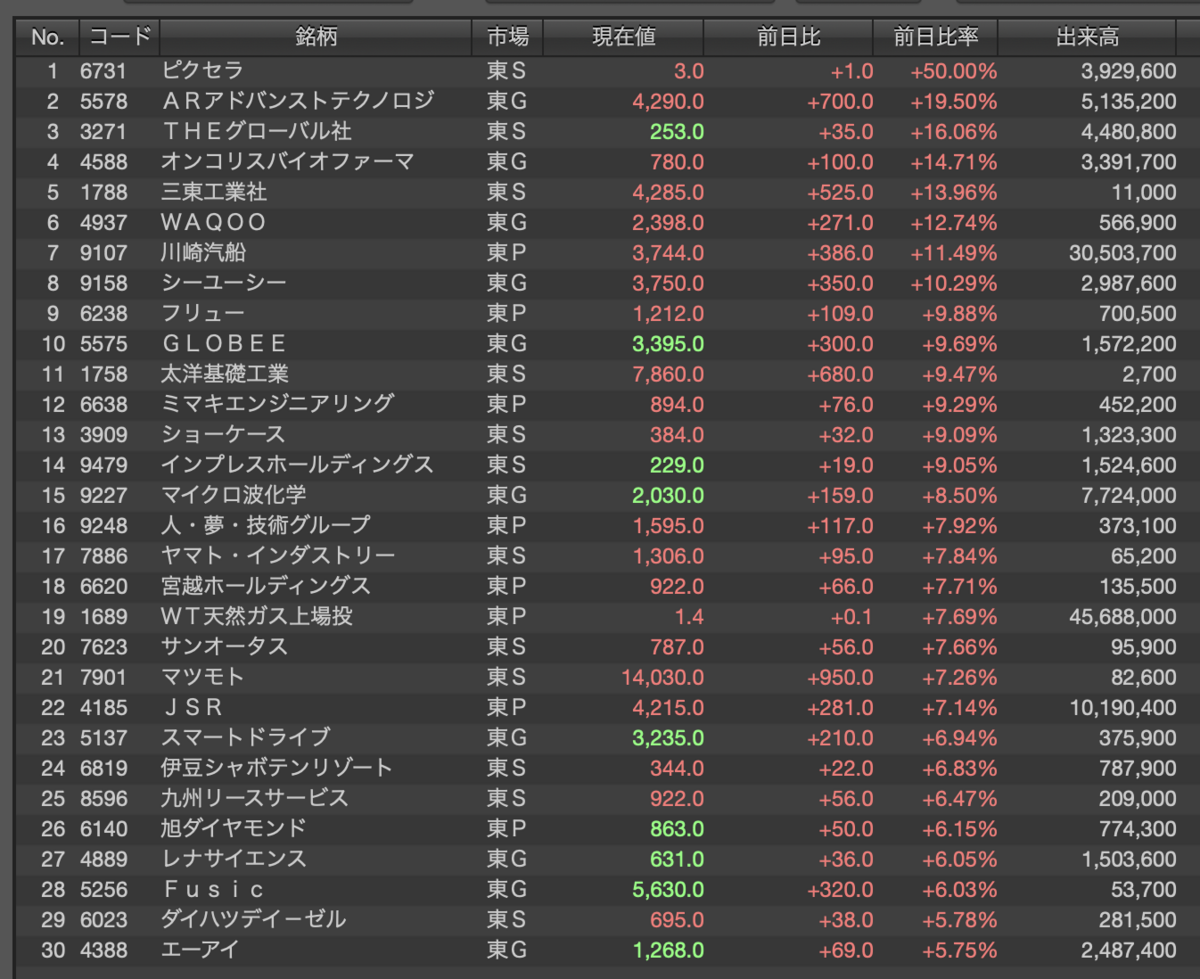This screenshot has width=1200, height=979.
Task: Click the +11.49% change rate
Action: coord(953,253)
